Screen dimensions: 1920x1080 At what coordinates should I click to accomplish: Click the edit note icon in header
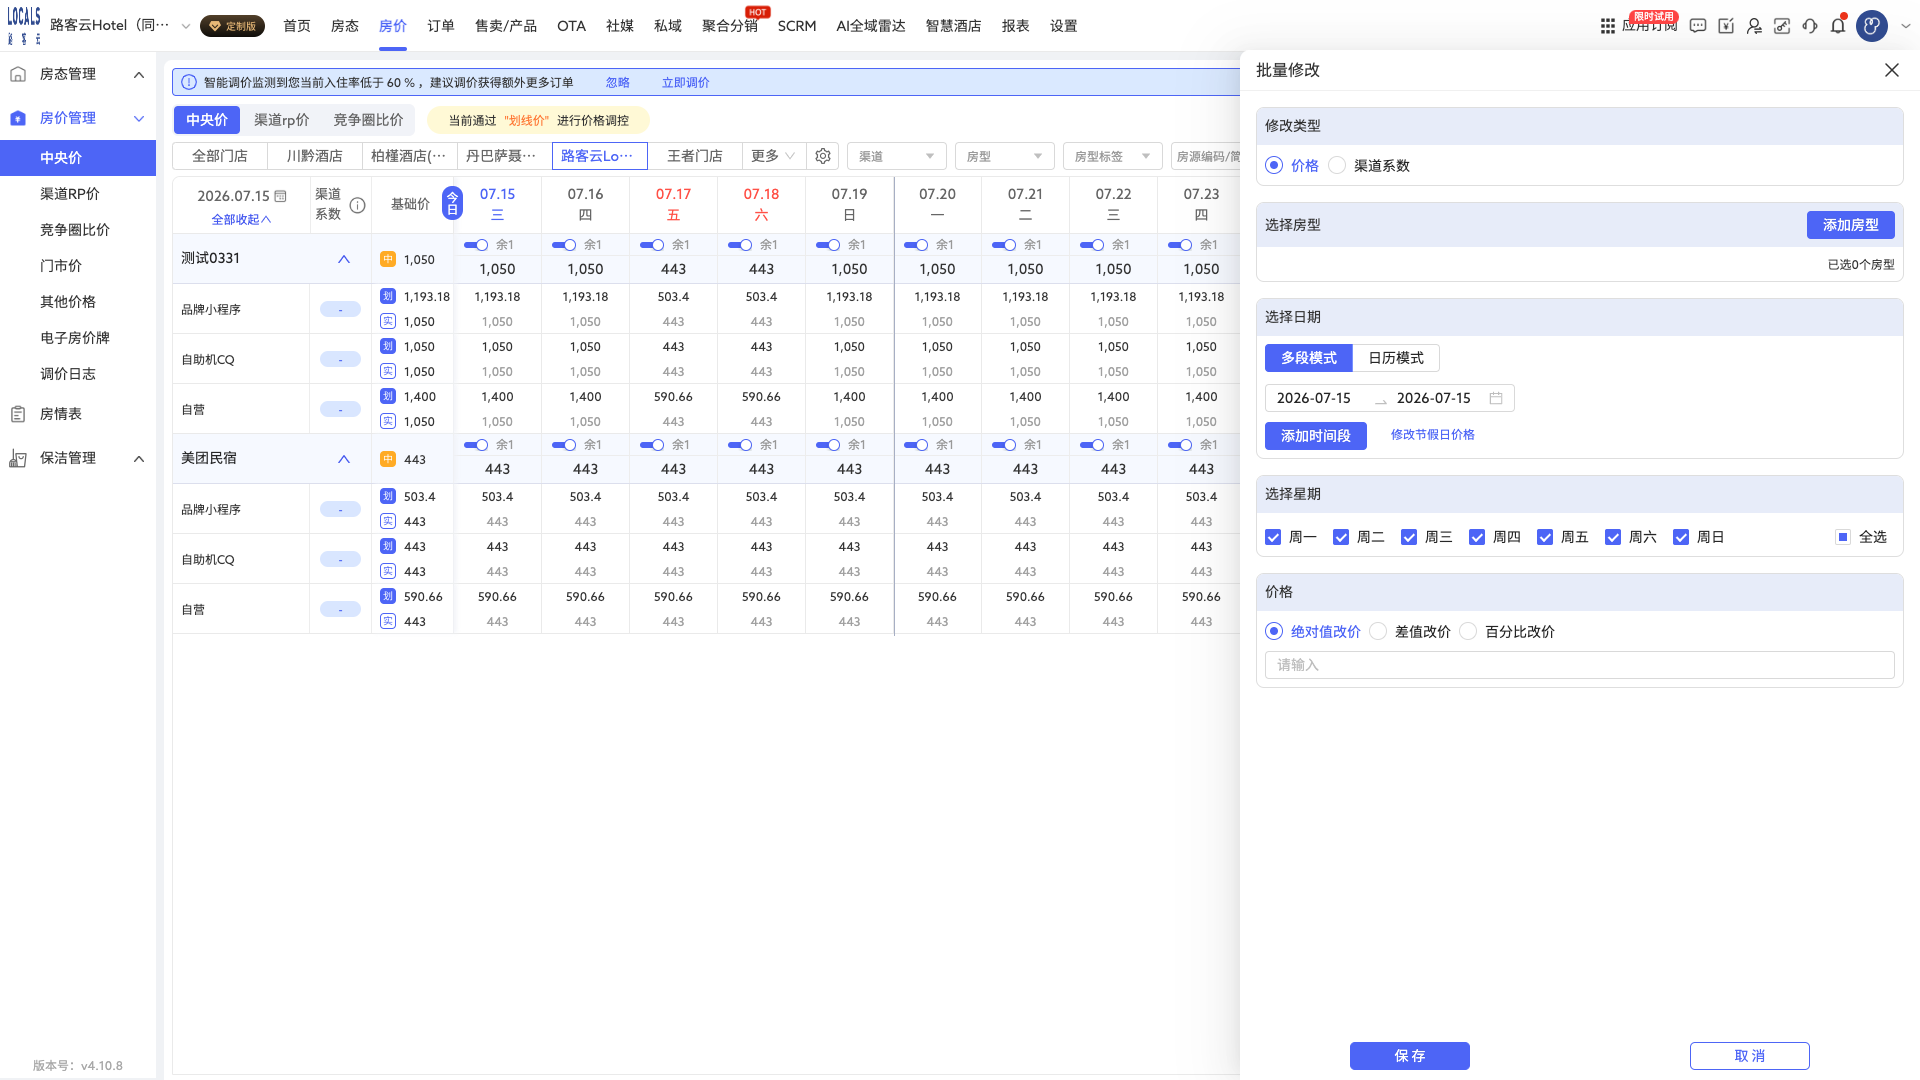(x=1726, y=26)
